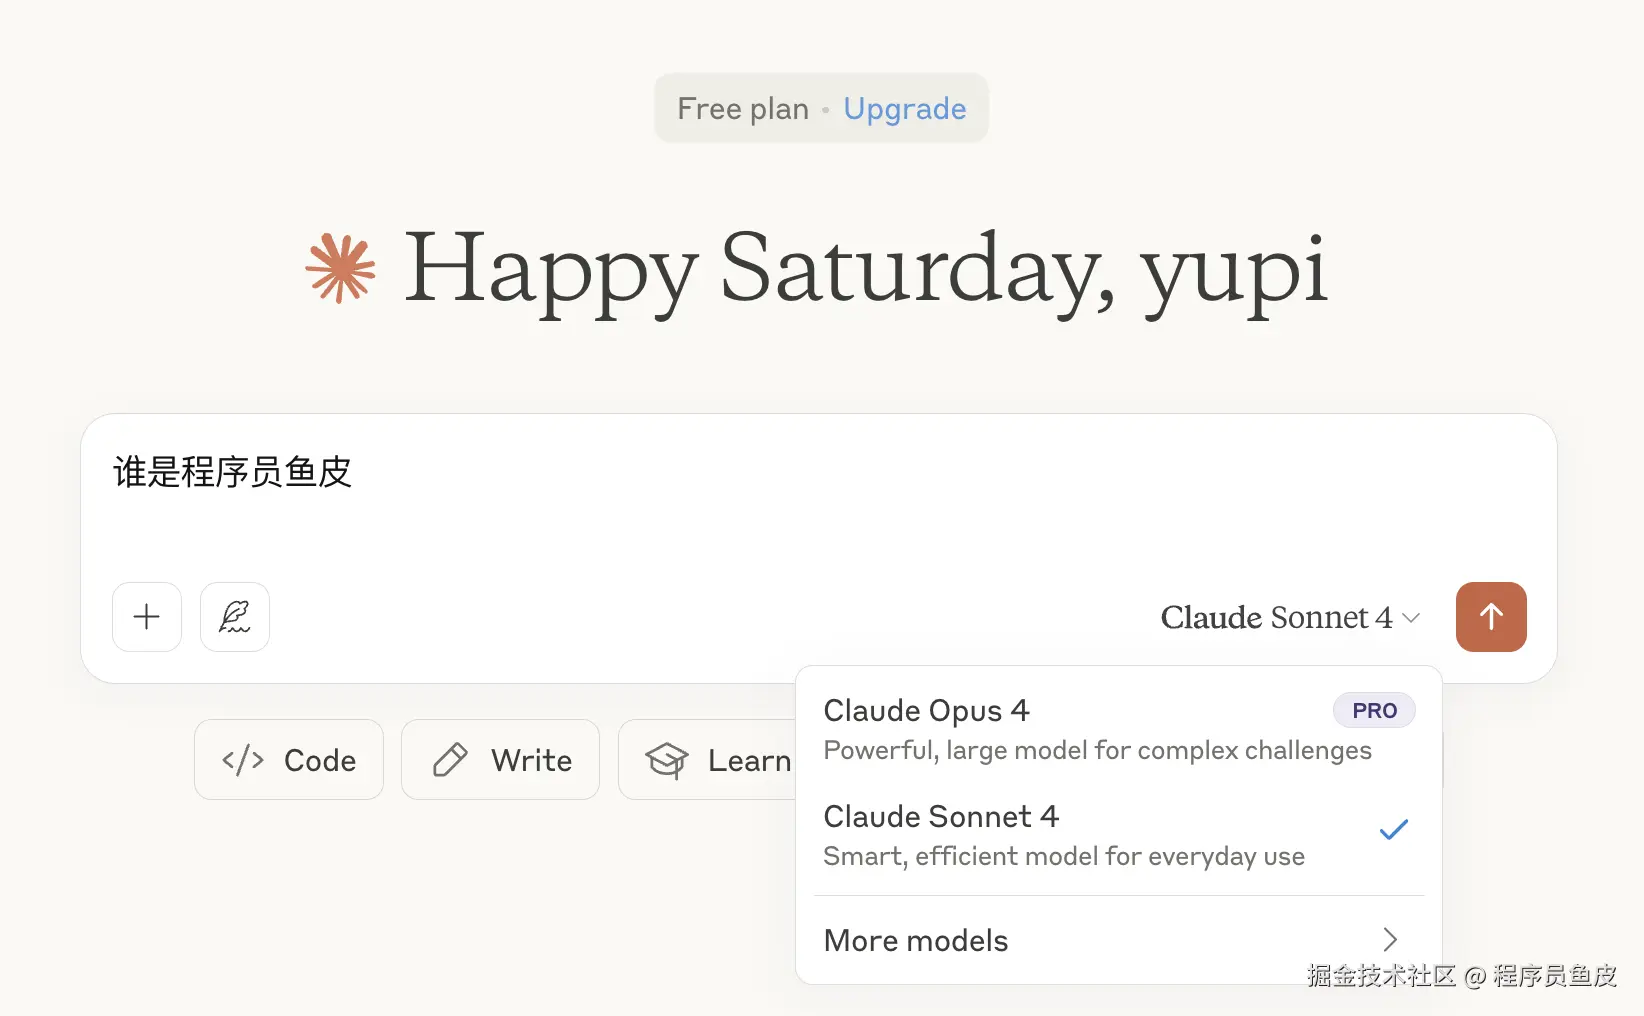Click the PRO badge on Opus 4
The height and width of the screenshot is (1016, 1644).
coord(1374,711)
